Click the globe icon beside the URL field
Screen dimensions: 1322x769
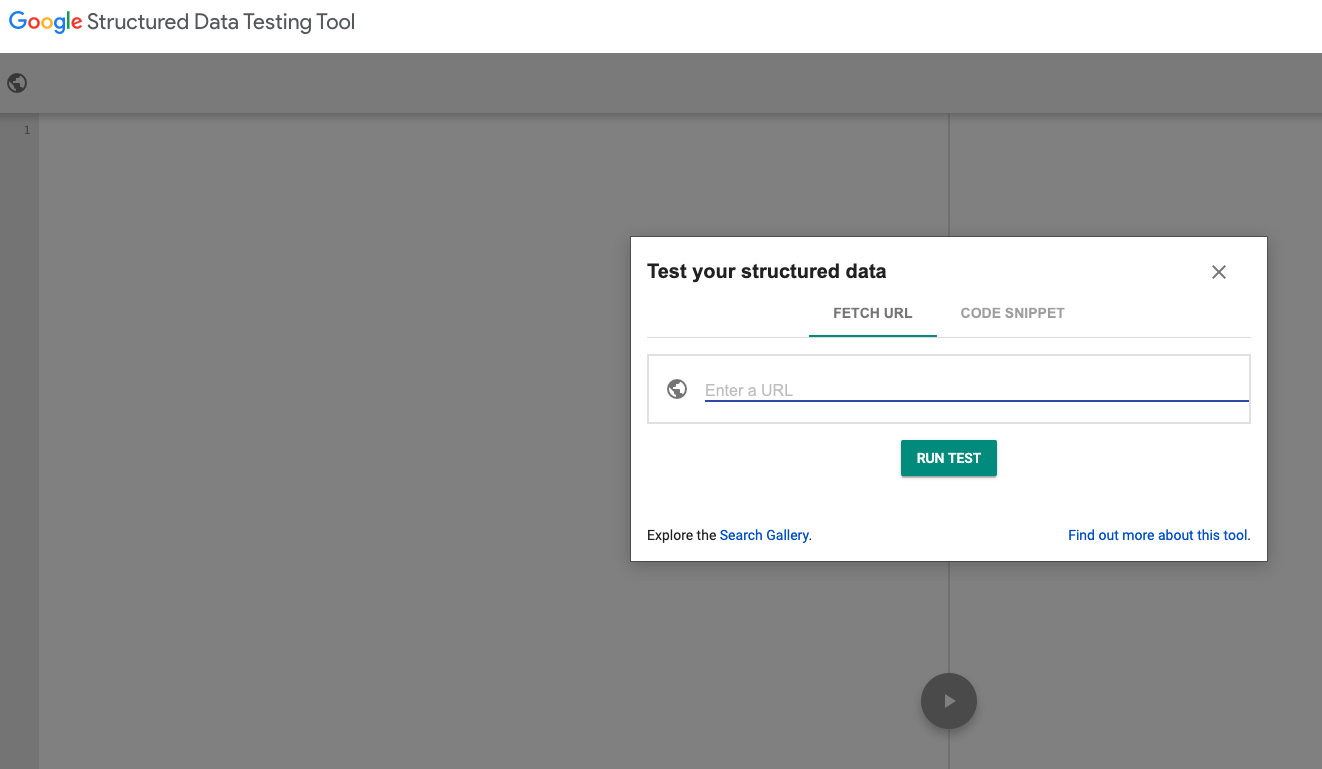point(677,389)
